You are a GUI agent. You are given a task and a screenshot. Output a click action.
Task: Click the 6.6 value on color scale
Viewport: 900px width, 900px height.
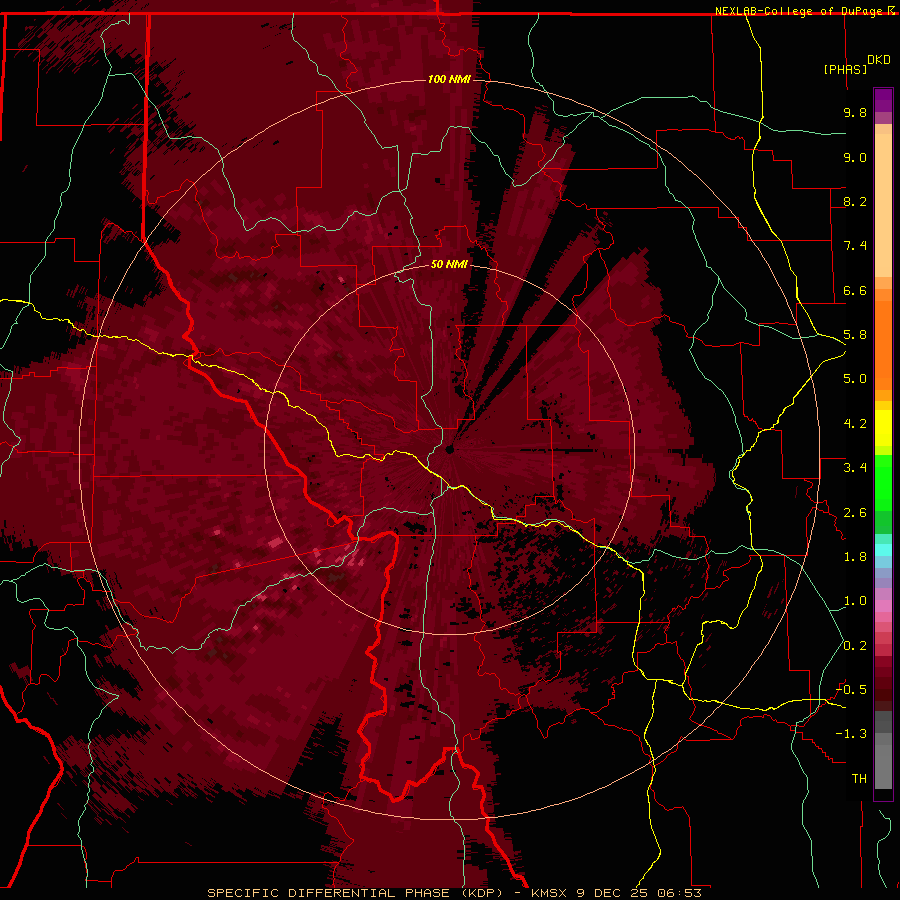pos(855,290)
